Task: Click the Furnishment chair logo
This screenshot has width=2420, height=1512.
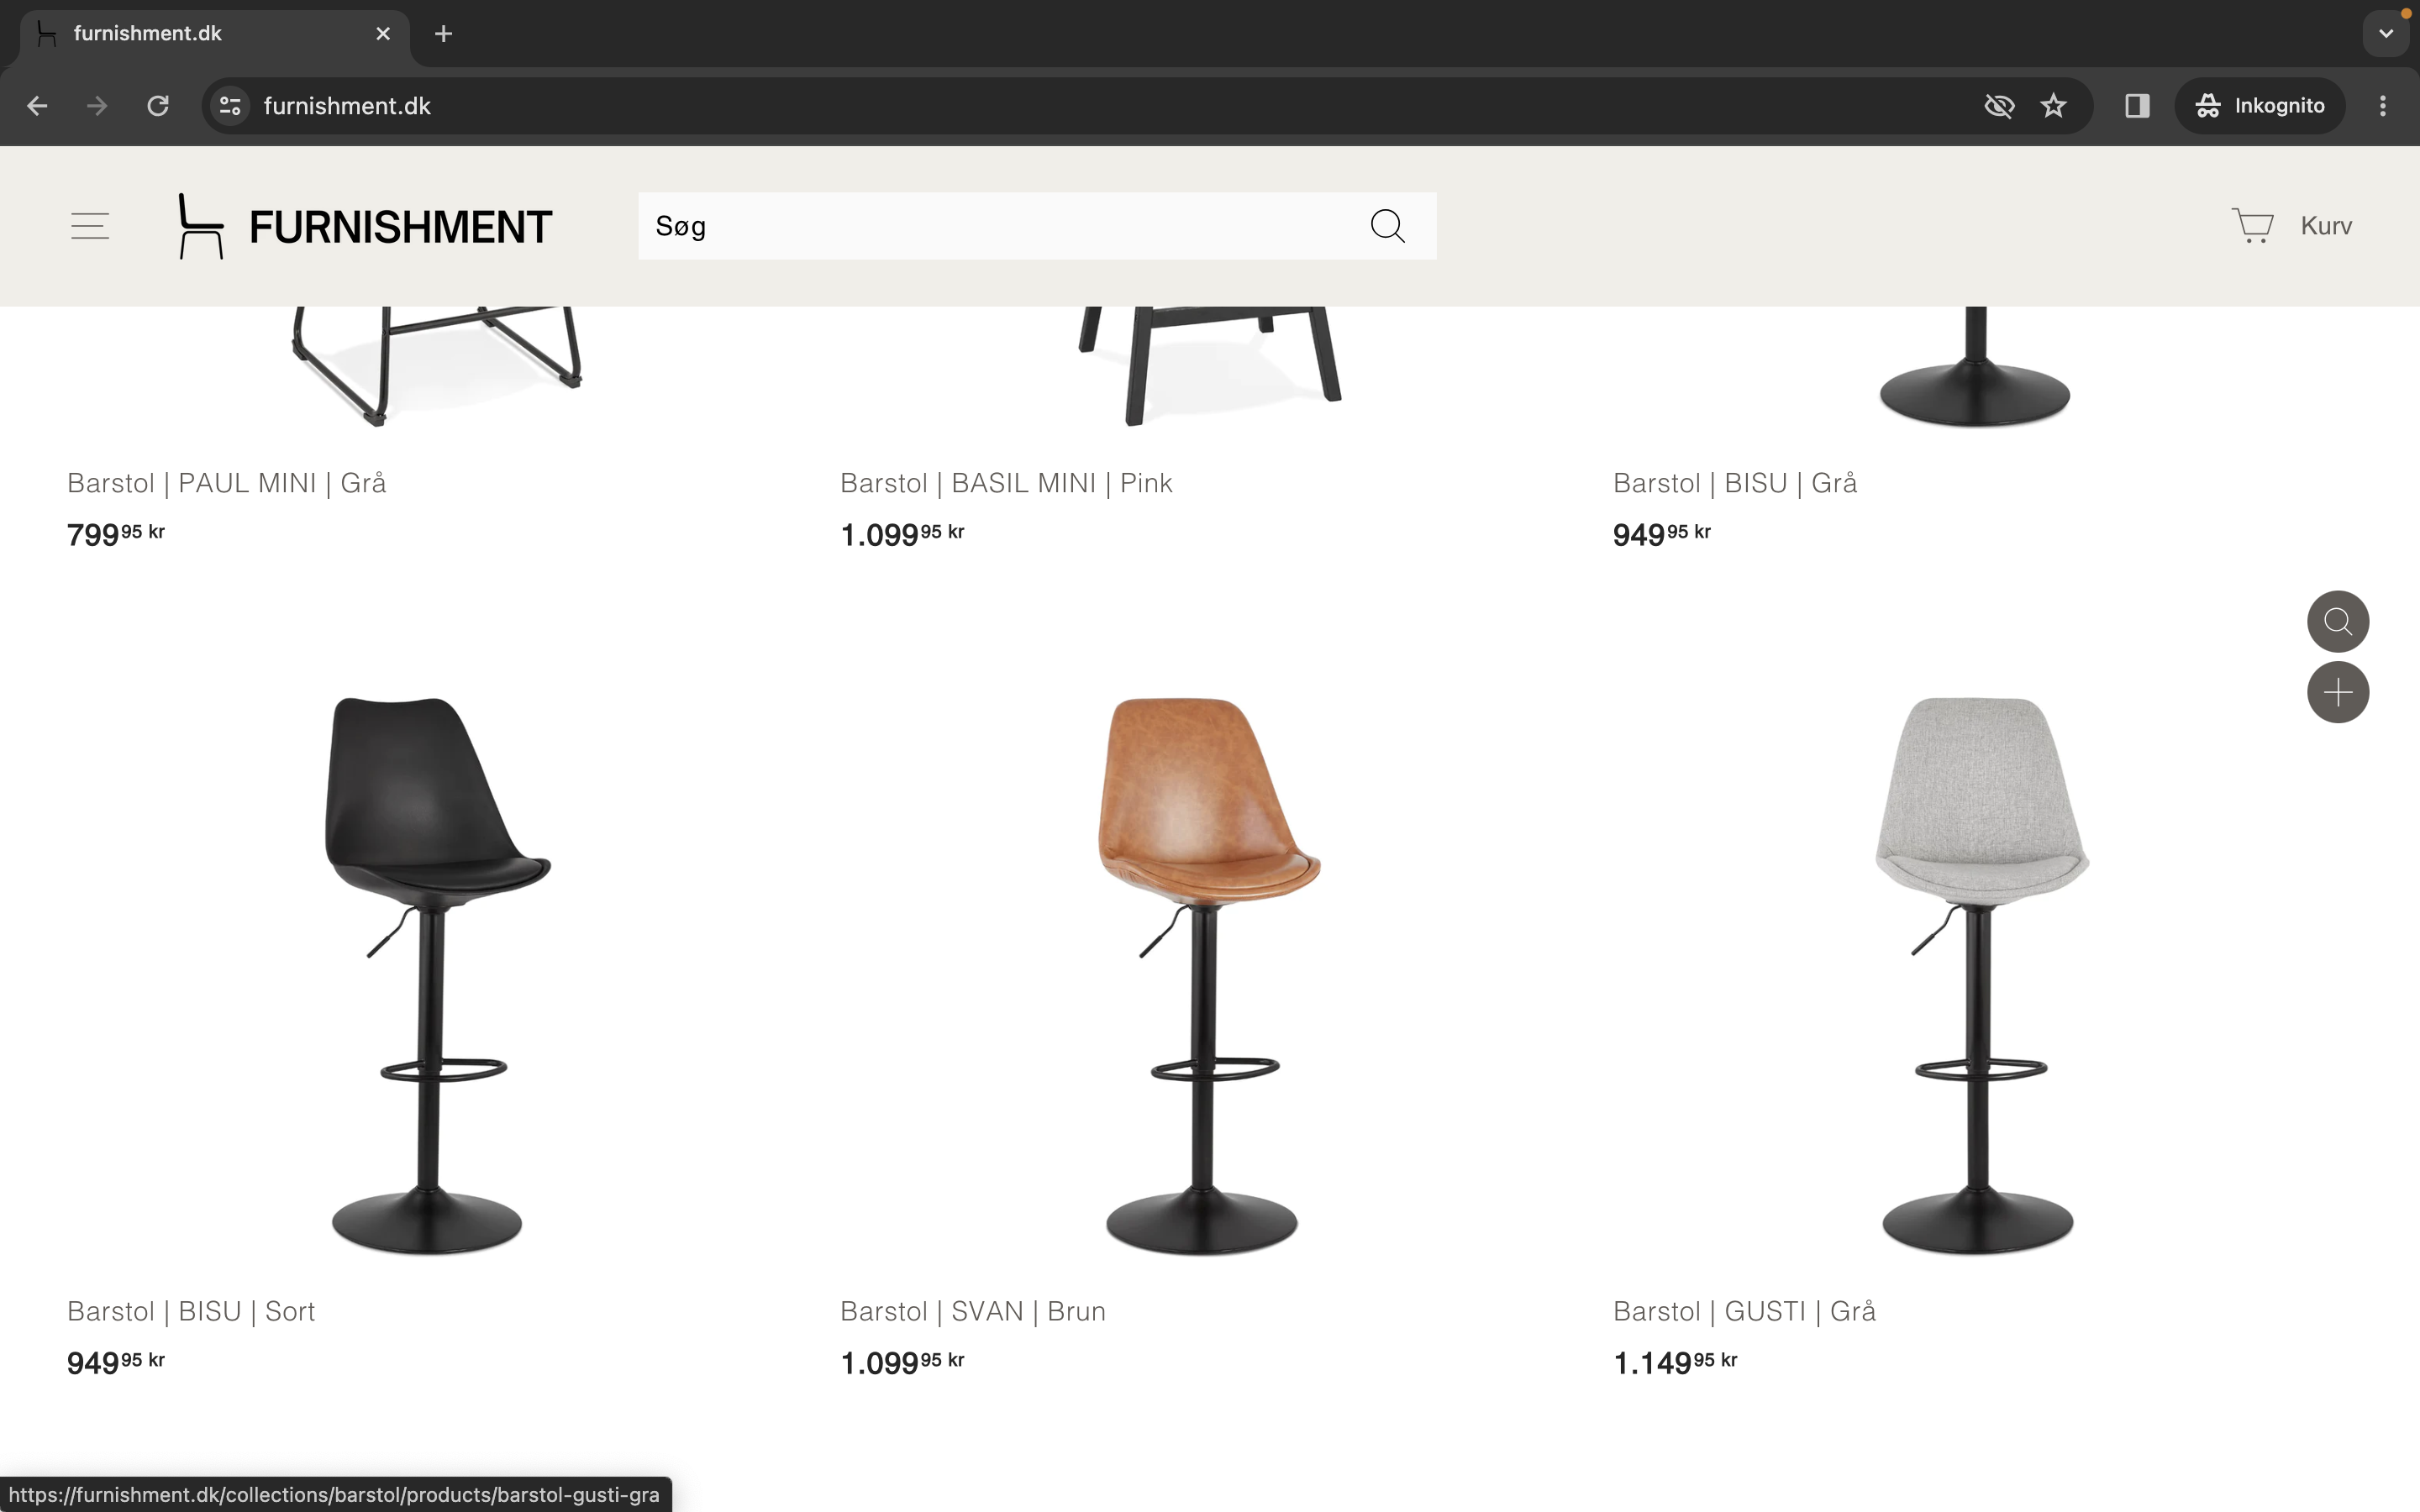Action: (x=200, y=226)
